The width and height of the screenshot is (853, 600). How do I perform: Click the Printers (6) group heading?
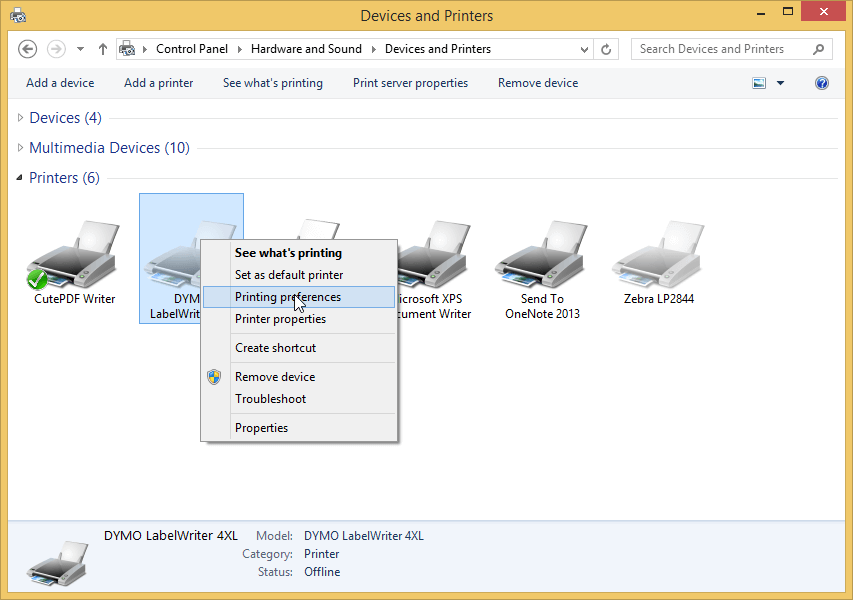pyautogui.click(x=64, y=177)
